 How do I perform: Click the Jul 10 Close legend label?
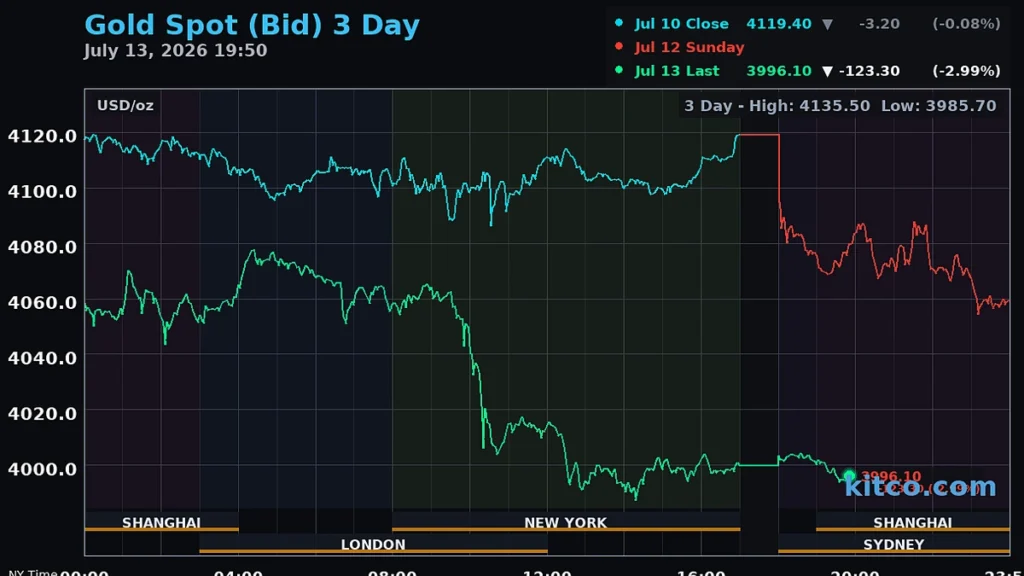[681, 24]
